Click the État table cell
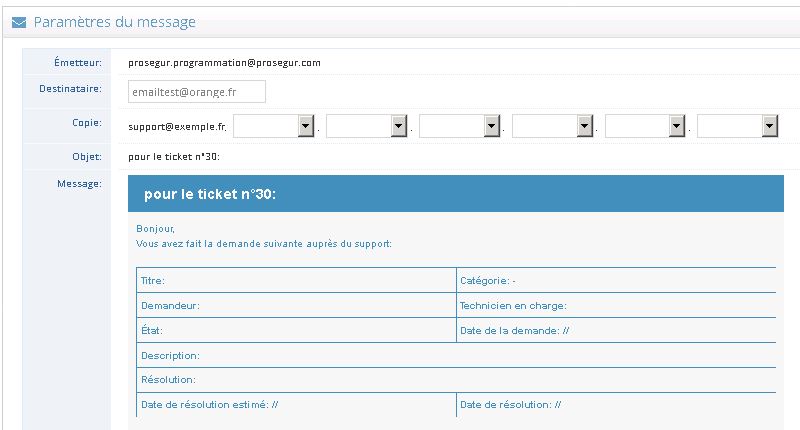 296,331
